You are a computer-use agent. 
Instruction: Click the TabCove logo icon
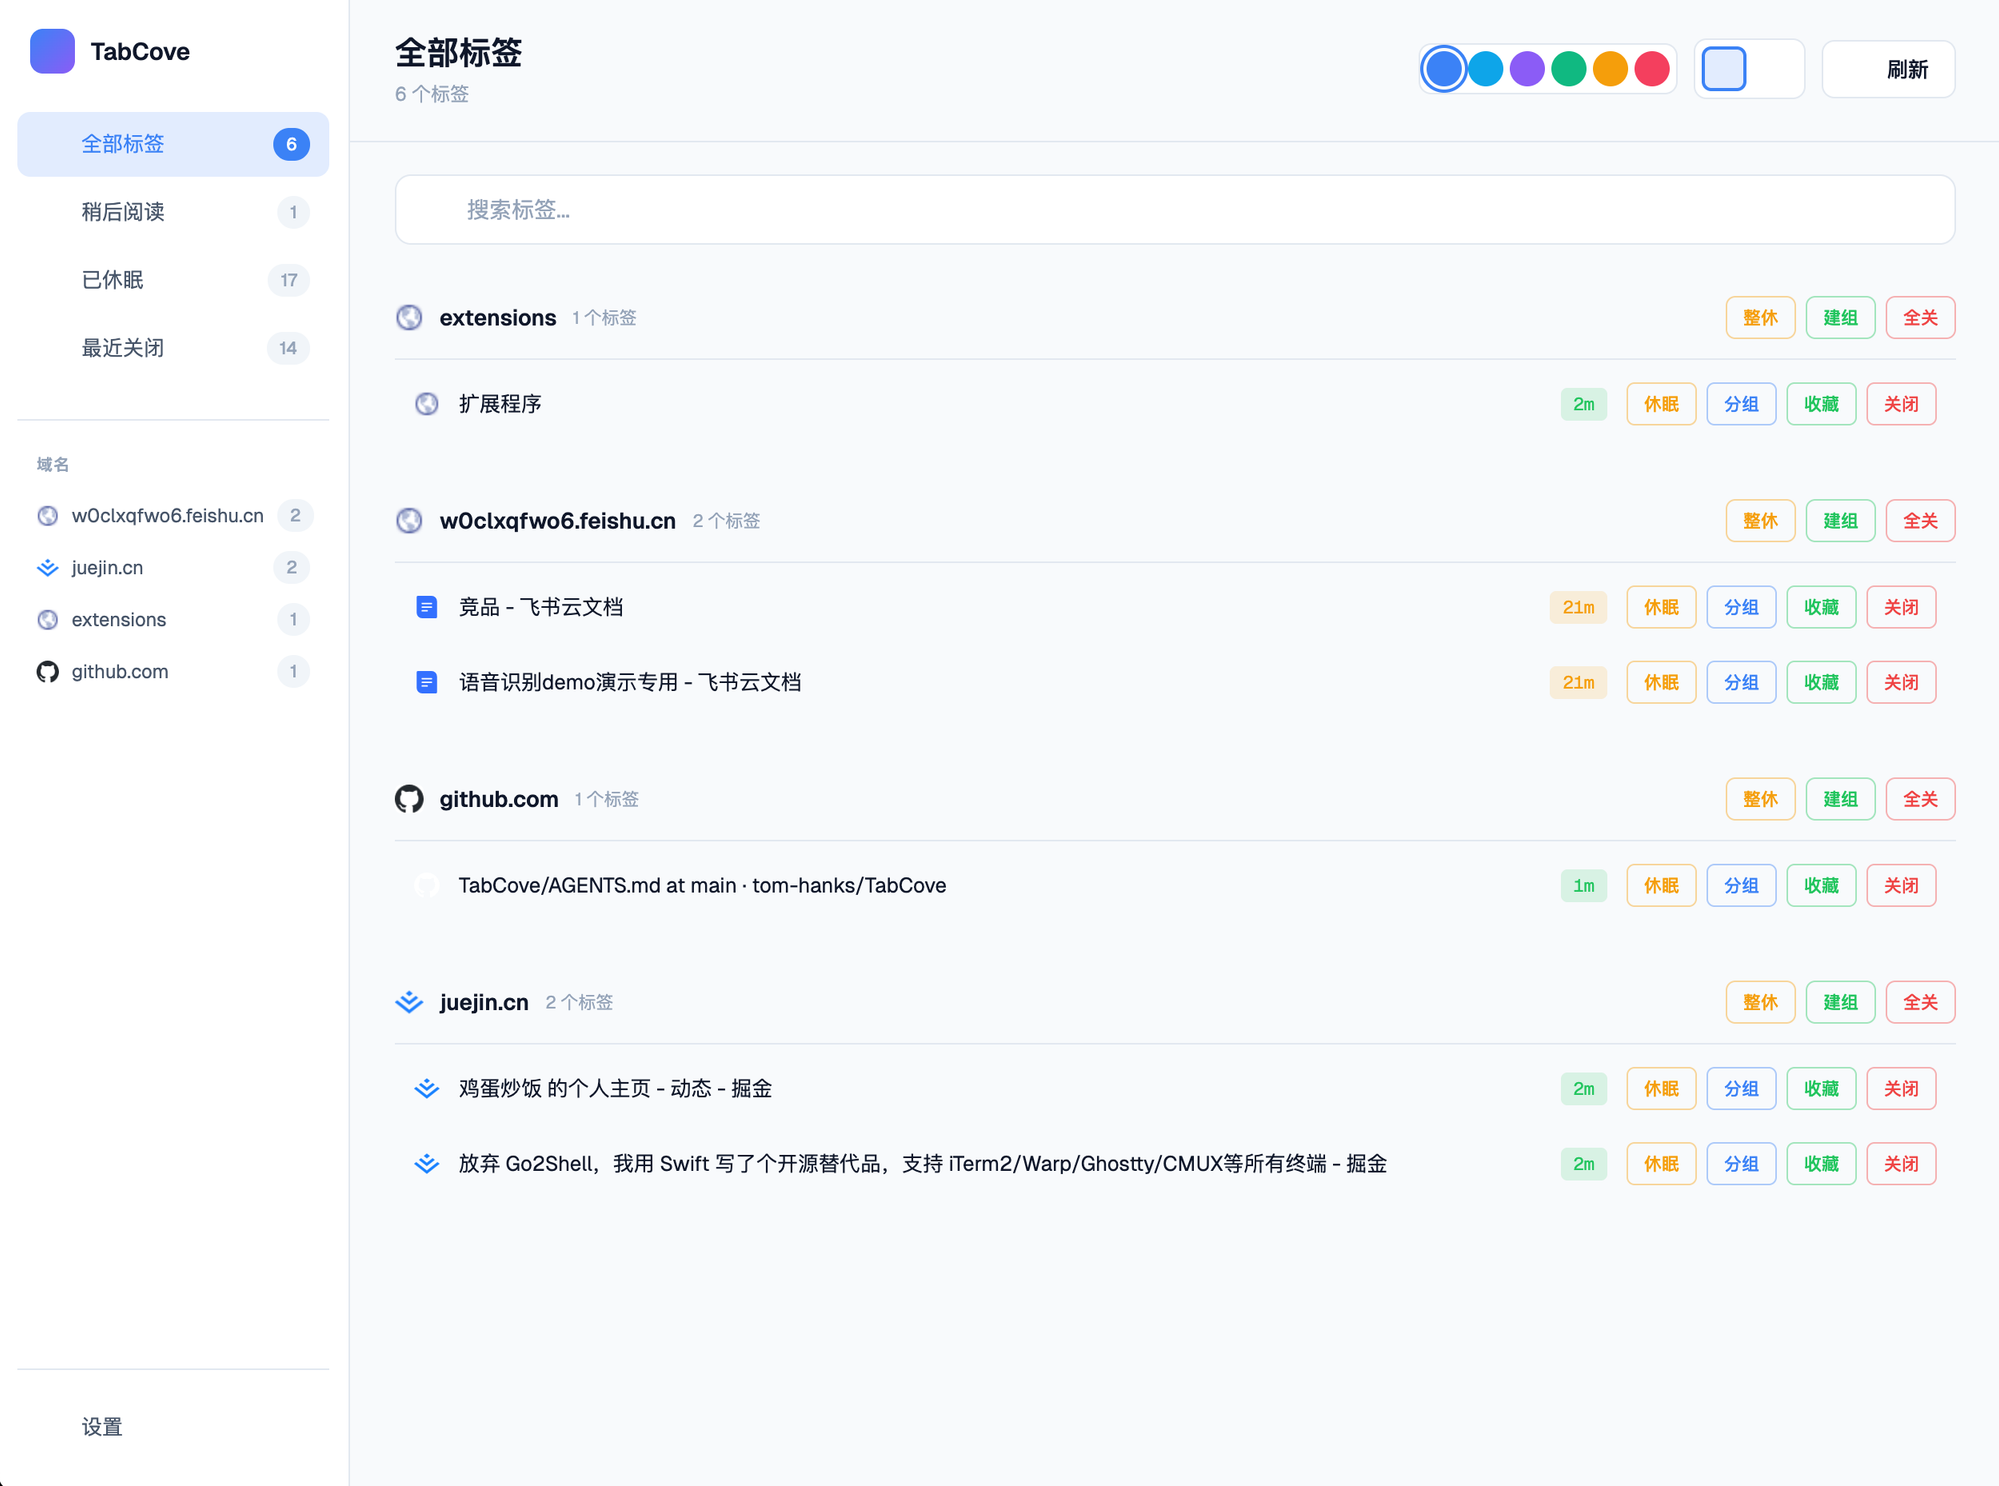point(52,51)
